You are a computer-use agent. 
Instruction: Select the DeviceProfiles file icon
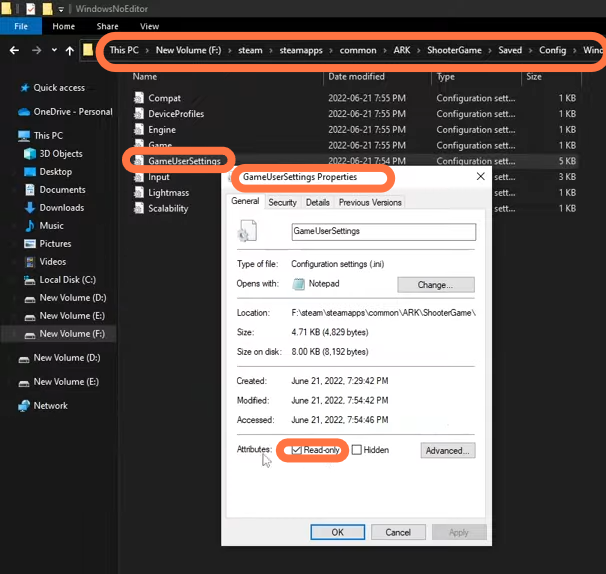coord(139,114)
